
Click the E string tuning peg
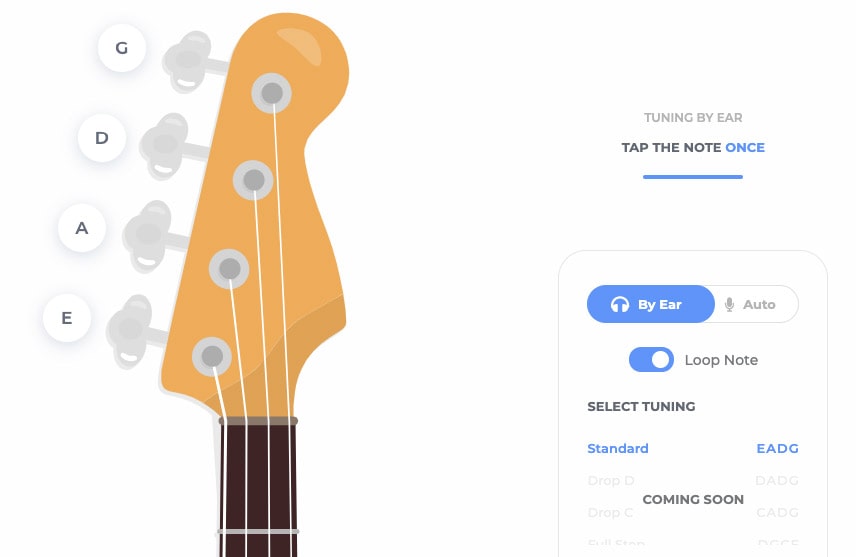[133, 330]
